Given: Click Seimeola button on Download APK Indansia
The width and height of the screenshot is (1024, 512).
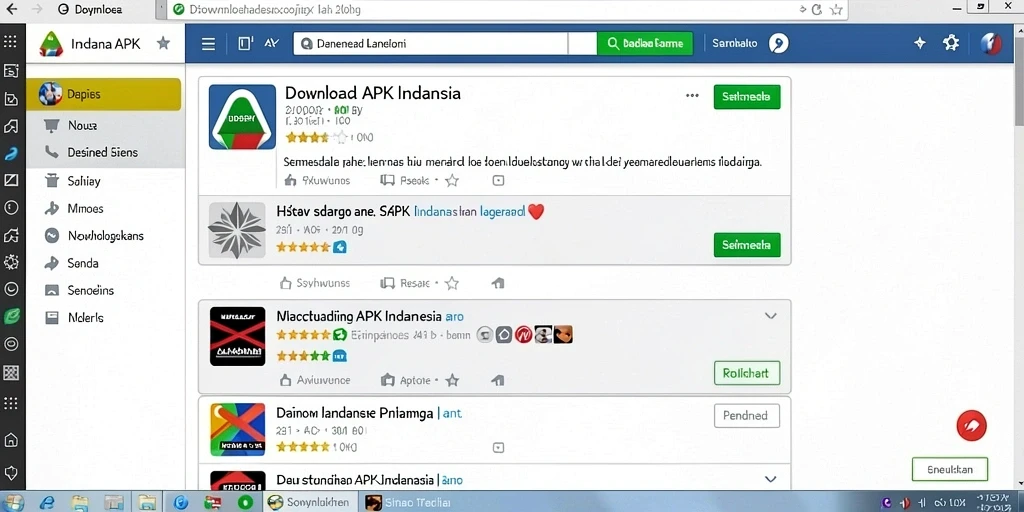Looking at the screenshot, I should (746, 97).
